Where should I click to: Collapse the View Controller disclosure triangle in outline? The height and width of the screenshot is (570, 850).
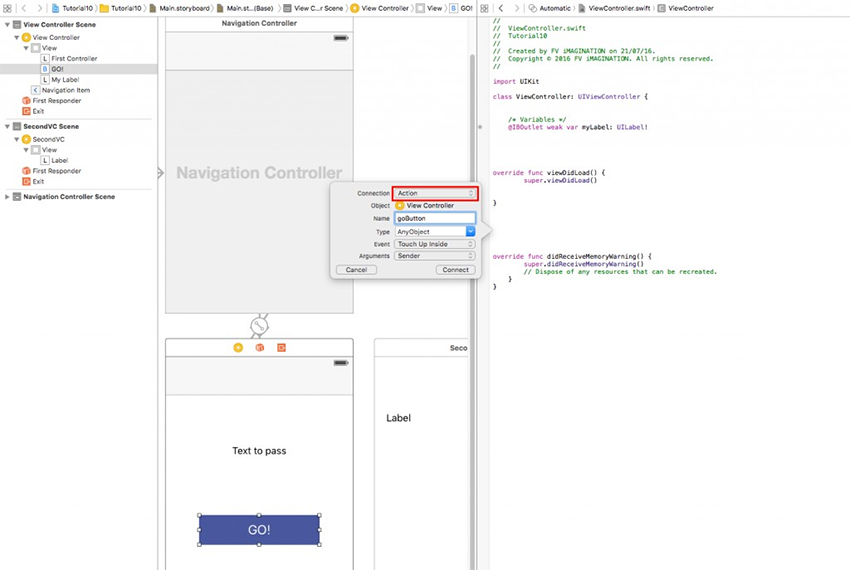(17, 37)
